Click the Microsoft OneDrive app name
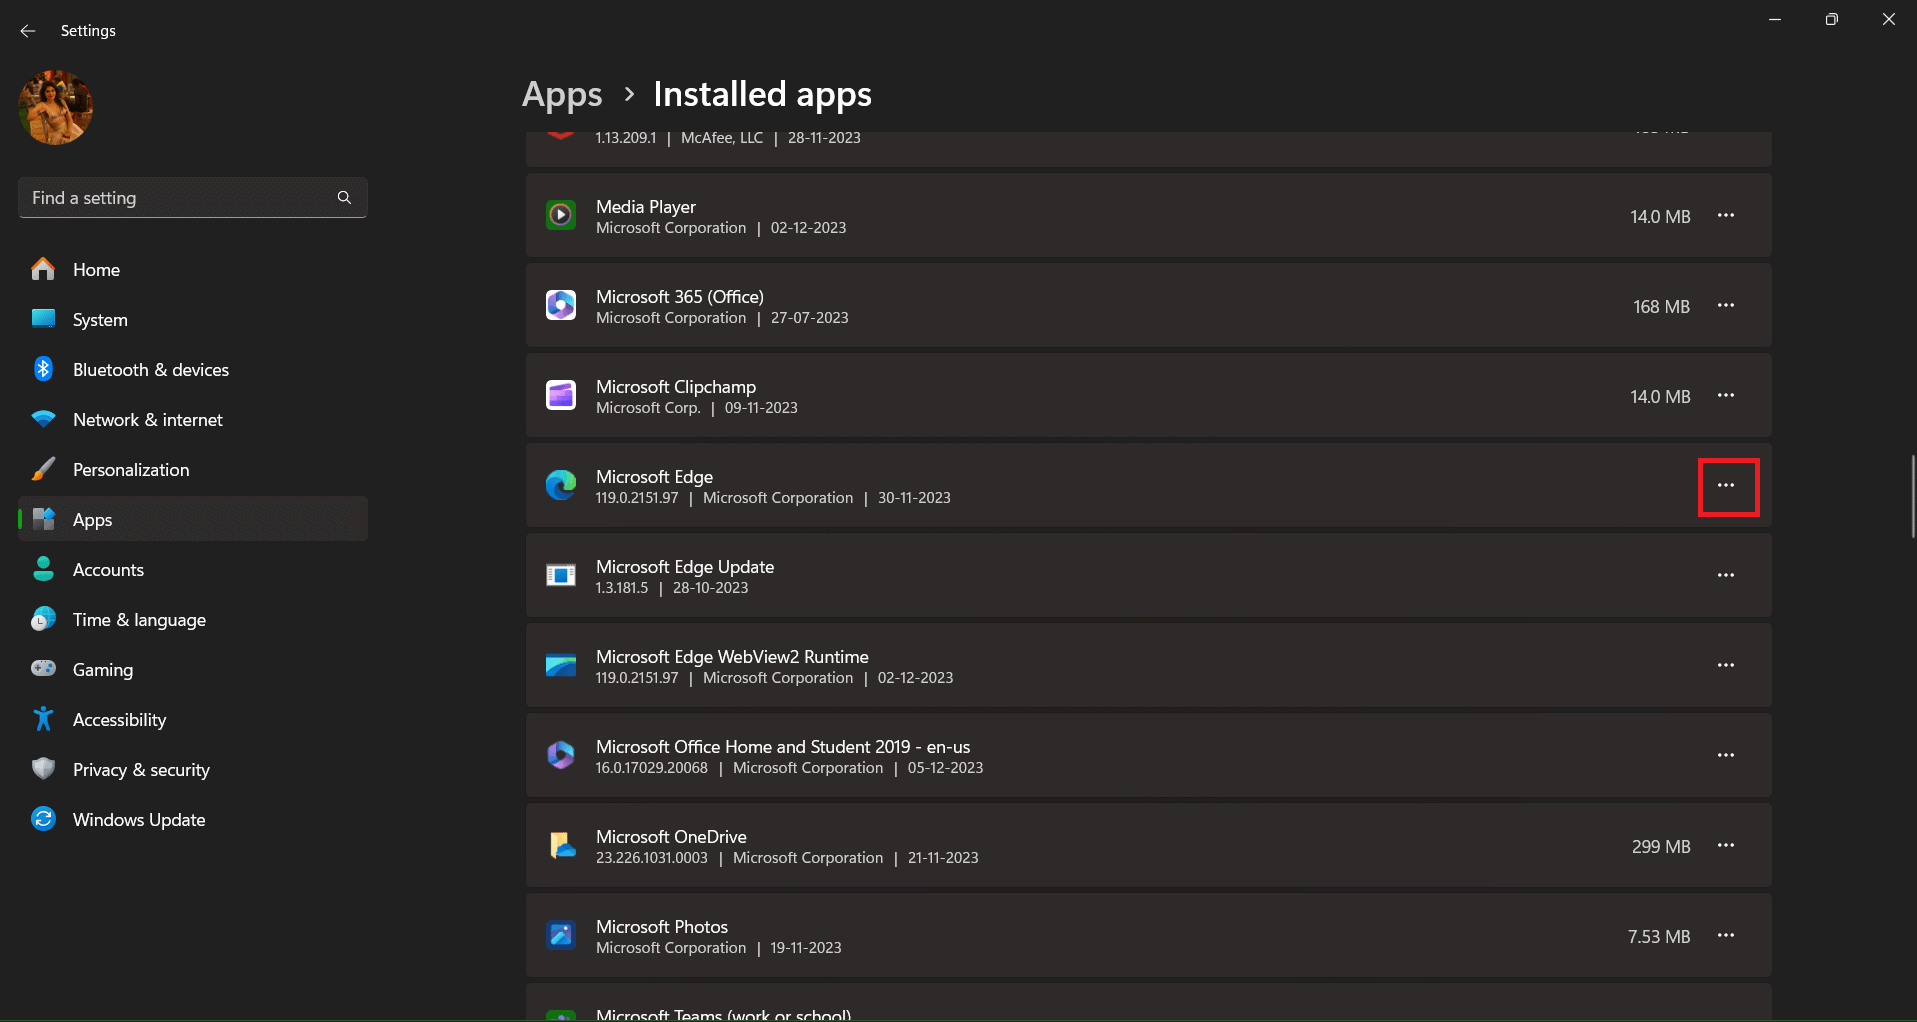 671,837
